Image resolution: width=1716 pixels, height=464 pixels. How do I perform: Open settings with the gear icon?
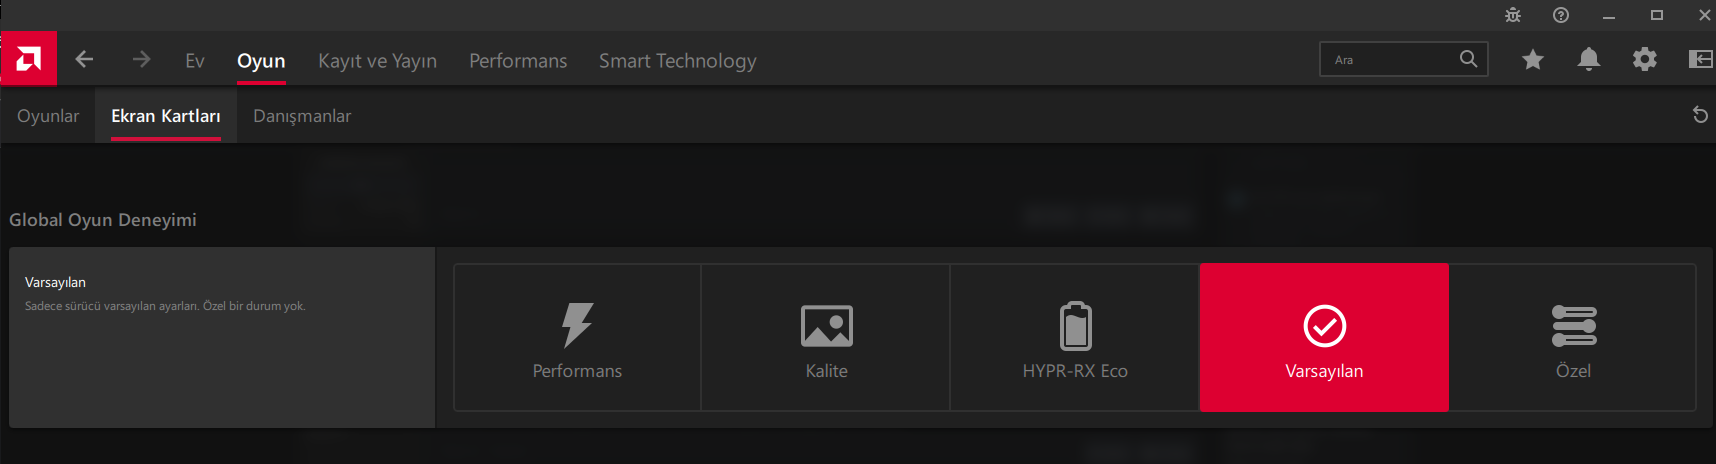[1644, 60]
